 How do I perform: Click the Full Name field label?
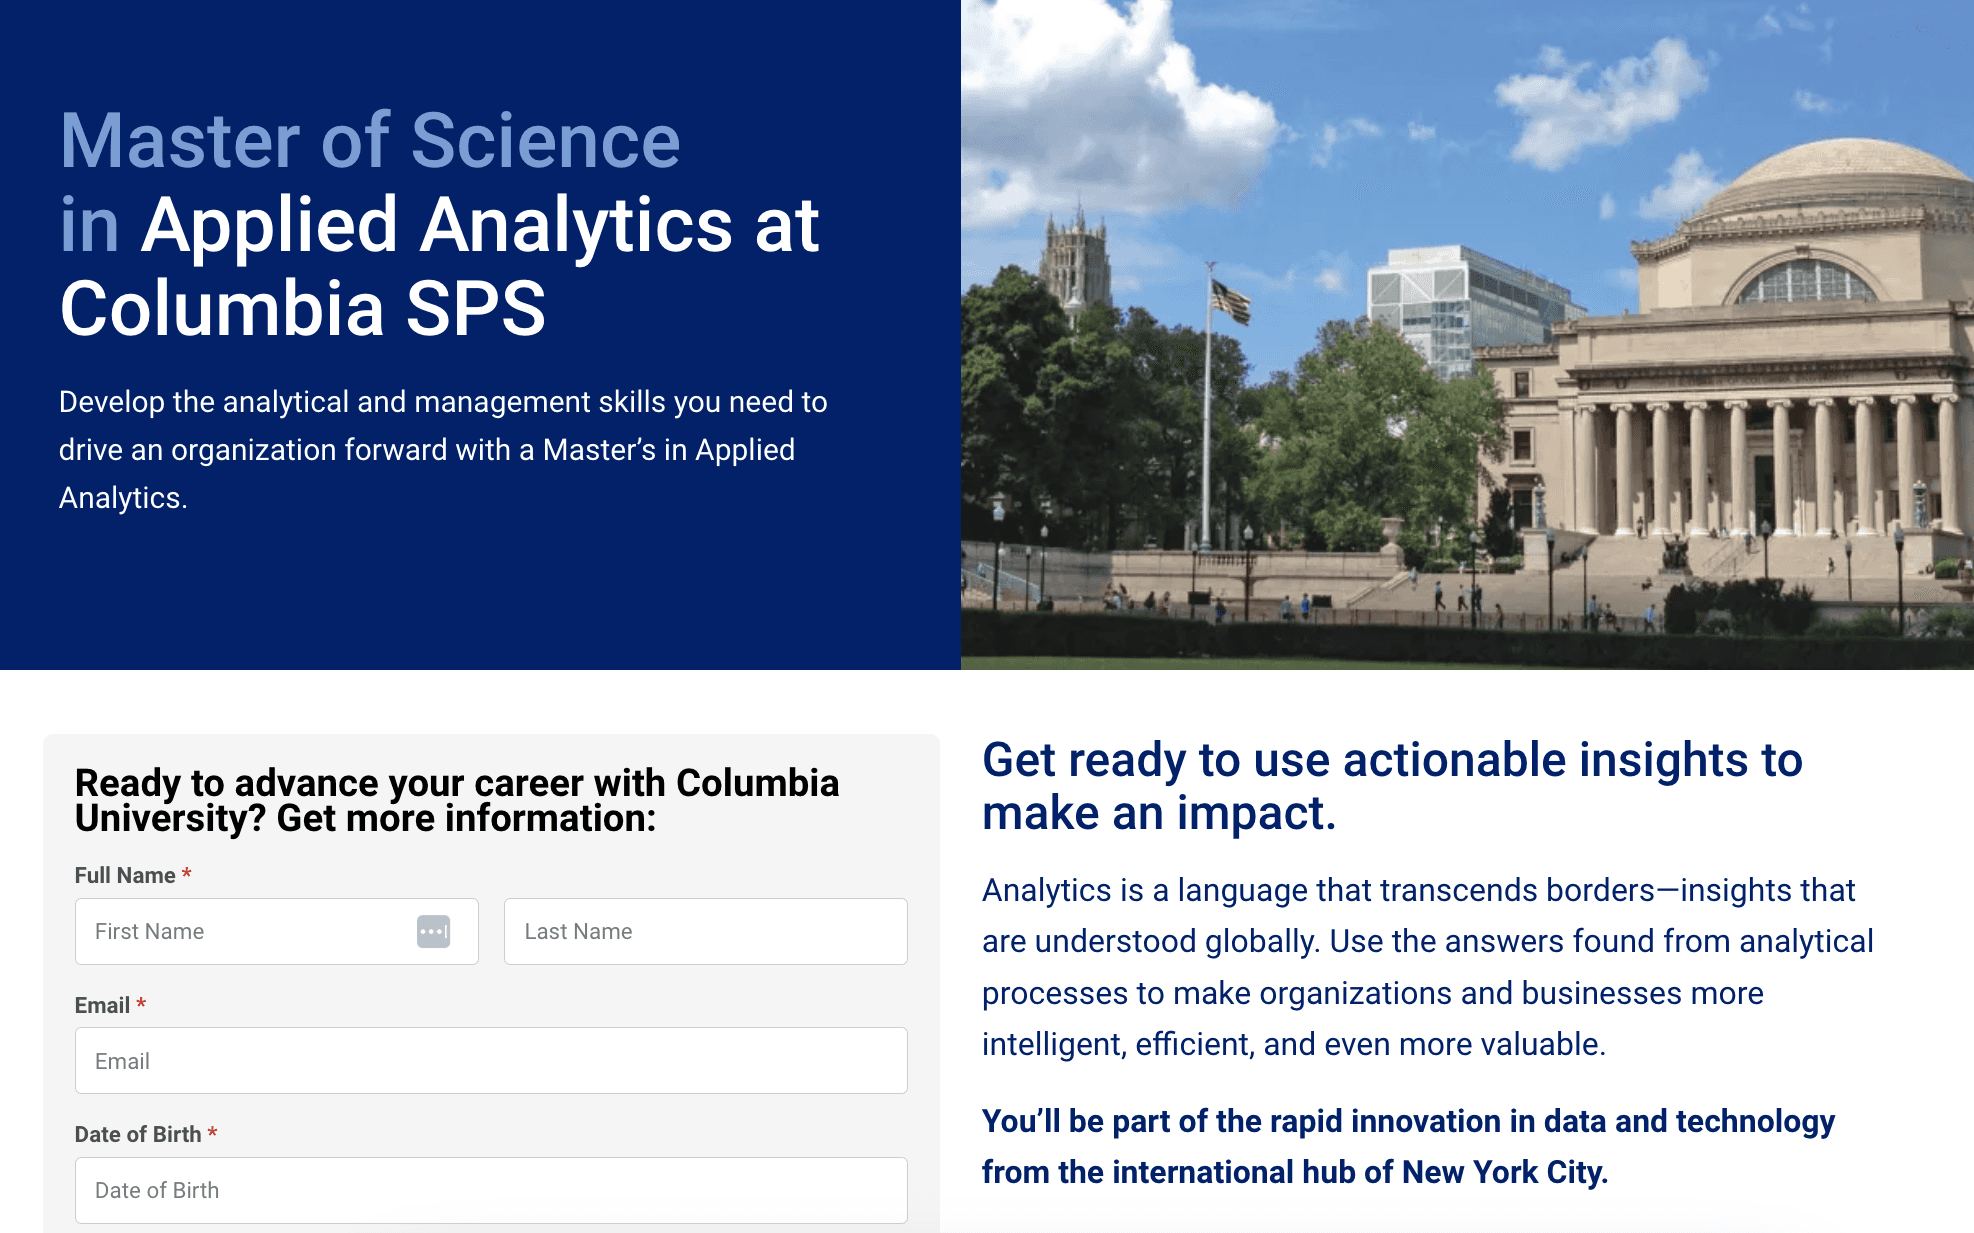click(x=125, y=875)
